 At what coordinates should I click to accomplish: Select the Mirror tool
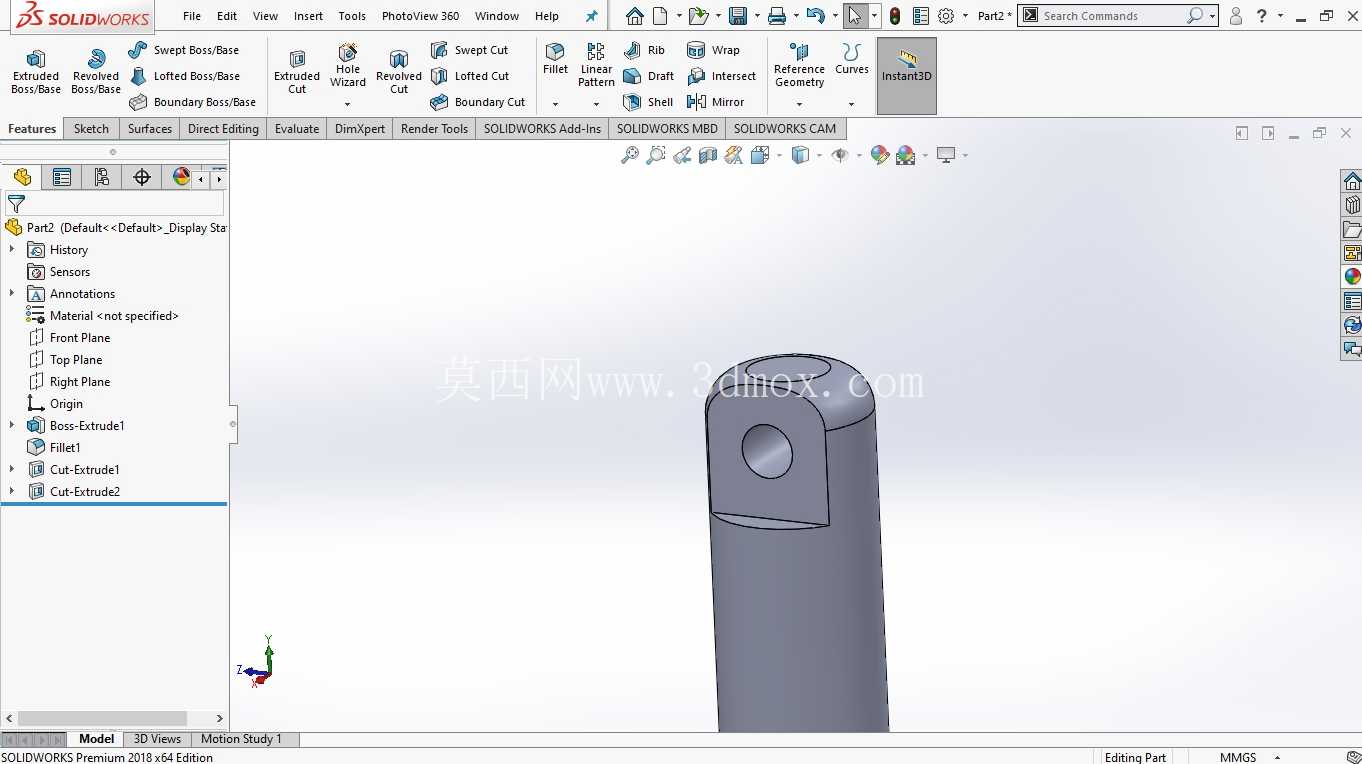point(715,102)
